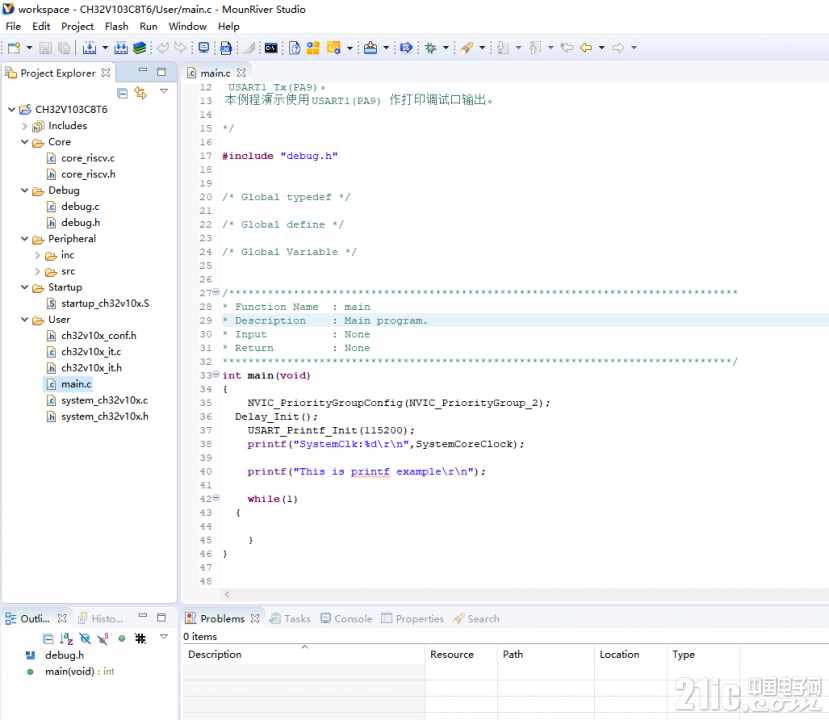Collapse the Debug folder
Screen dimensions: 829x720
click(x=24, y=190)
